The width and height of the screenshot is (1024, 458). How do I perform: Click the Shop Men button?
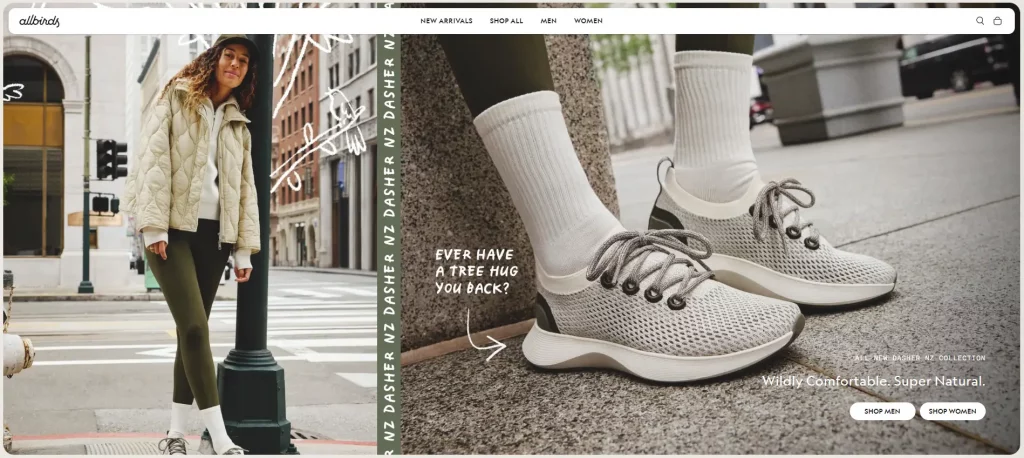pyautogui.click(x=882, y=411)
